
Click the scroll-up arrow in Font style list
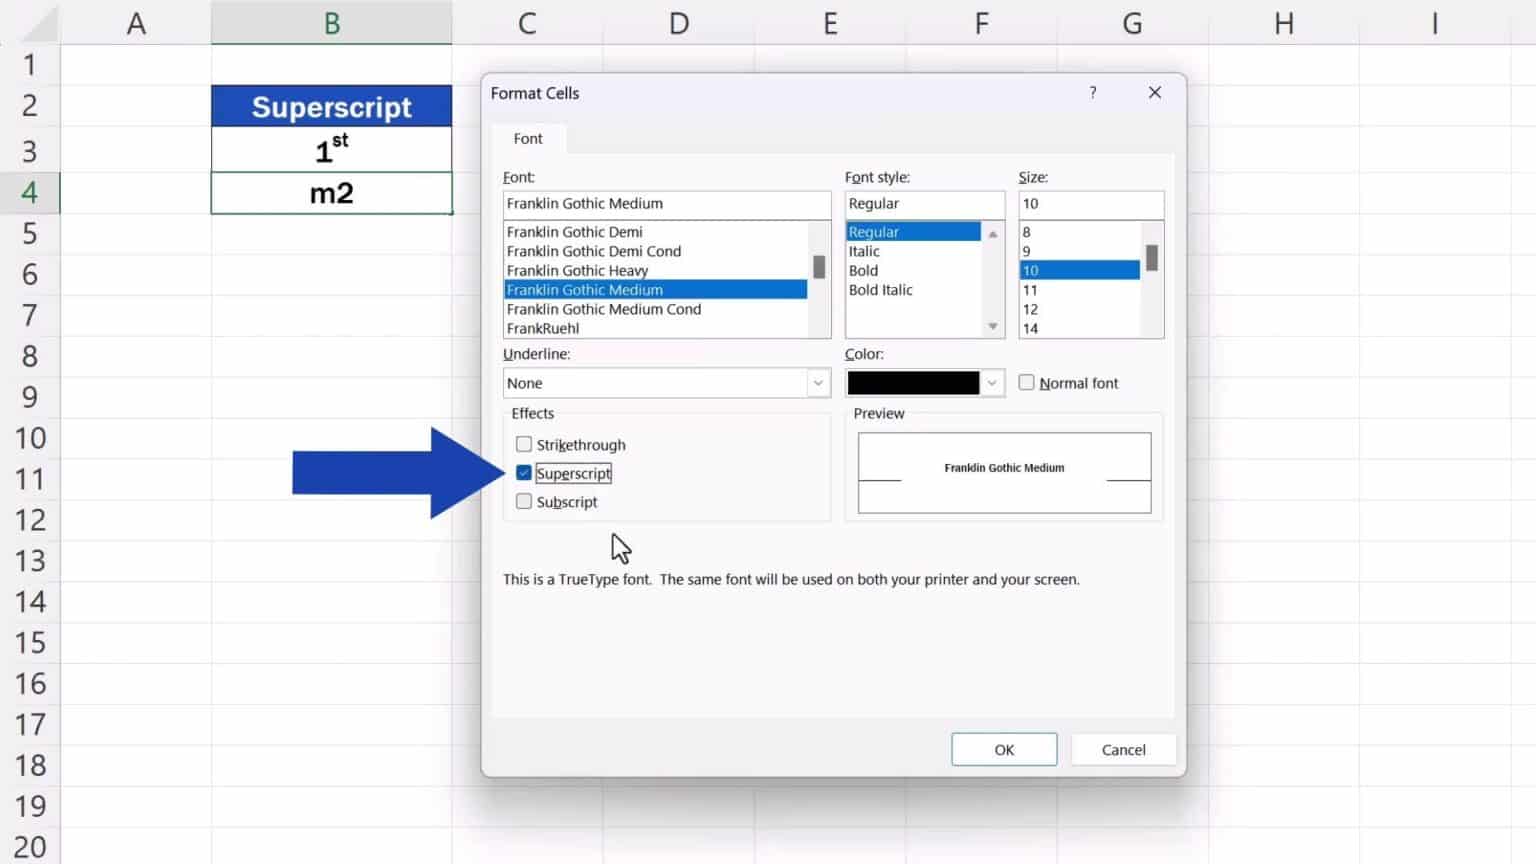pos(992,233)
